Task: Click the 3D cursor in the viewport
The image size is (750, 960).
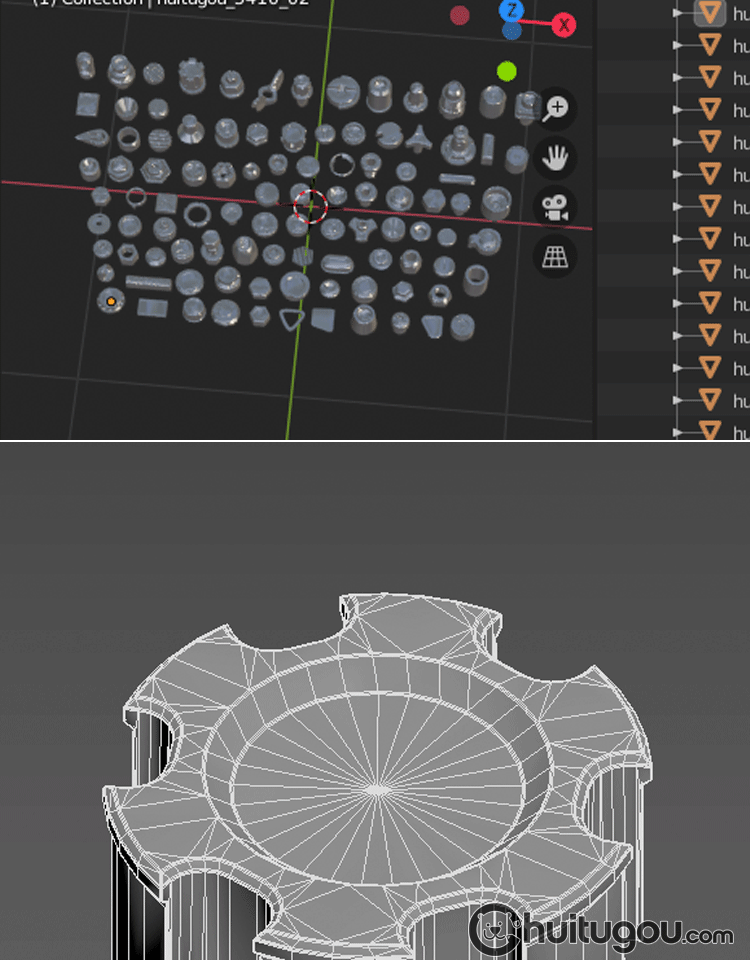Action: pos(311,206)
